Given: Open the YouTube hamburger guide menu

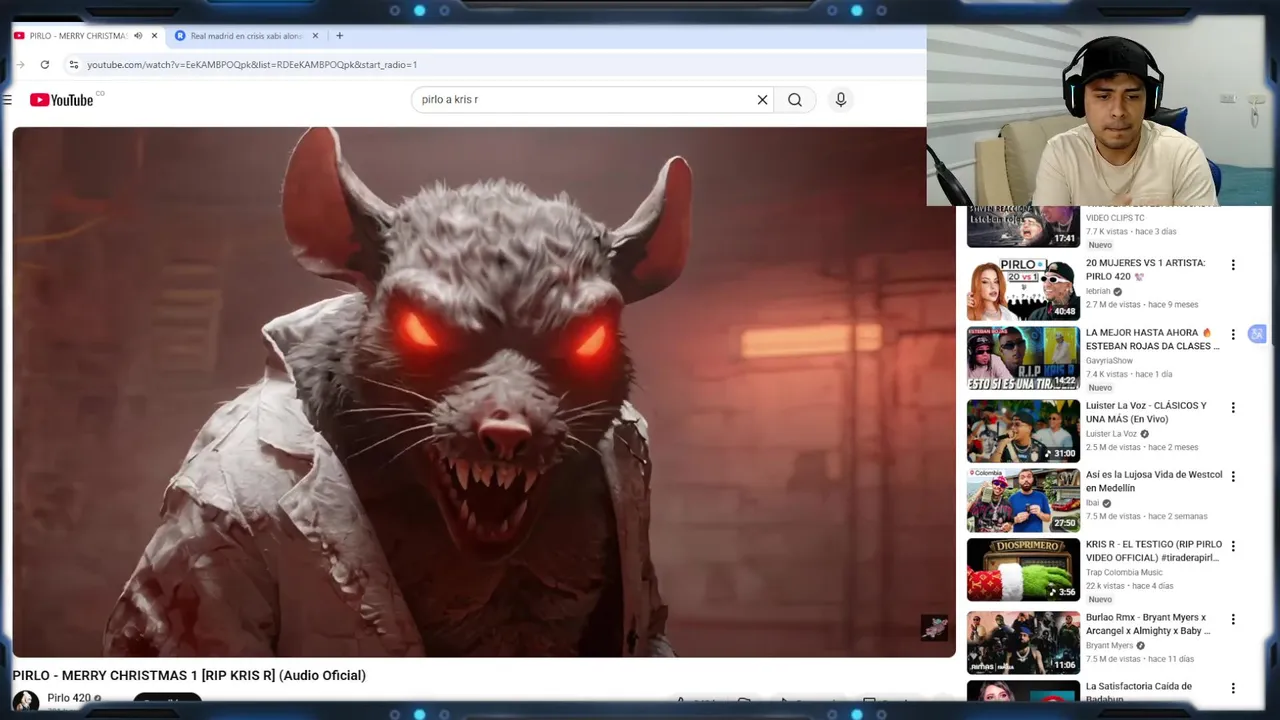Looking at the screenshot, I should (7, 100).
